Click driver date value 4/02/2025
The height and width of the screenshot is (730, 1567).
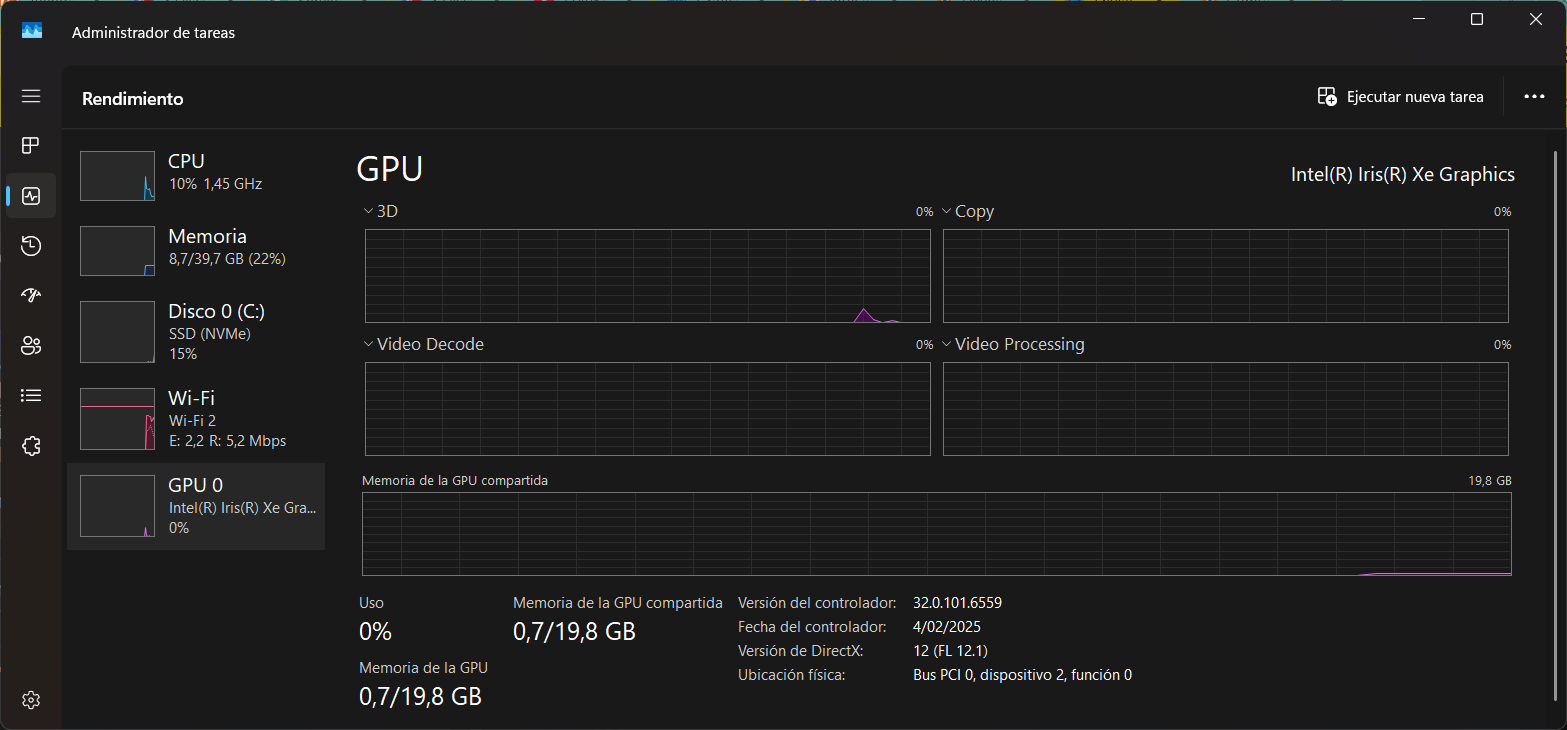click(947, 627)
